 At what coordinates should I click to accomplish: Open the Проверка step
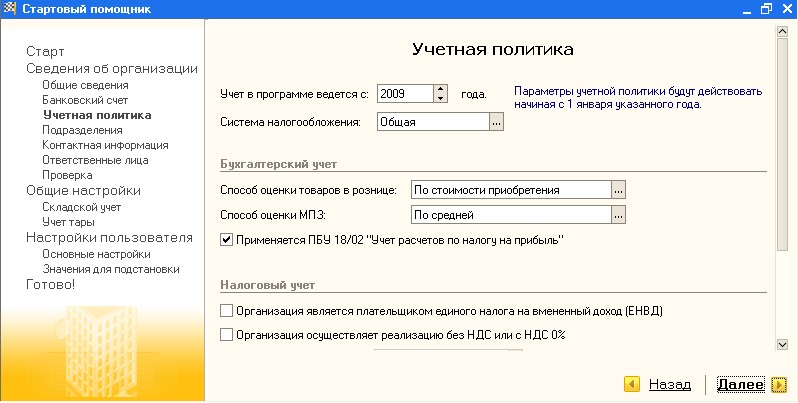[x=67, y=175]
